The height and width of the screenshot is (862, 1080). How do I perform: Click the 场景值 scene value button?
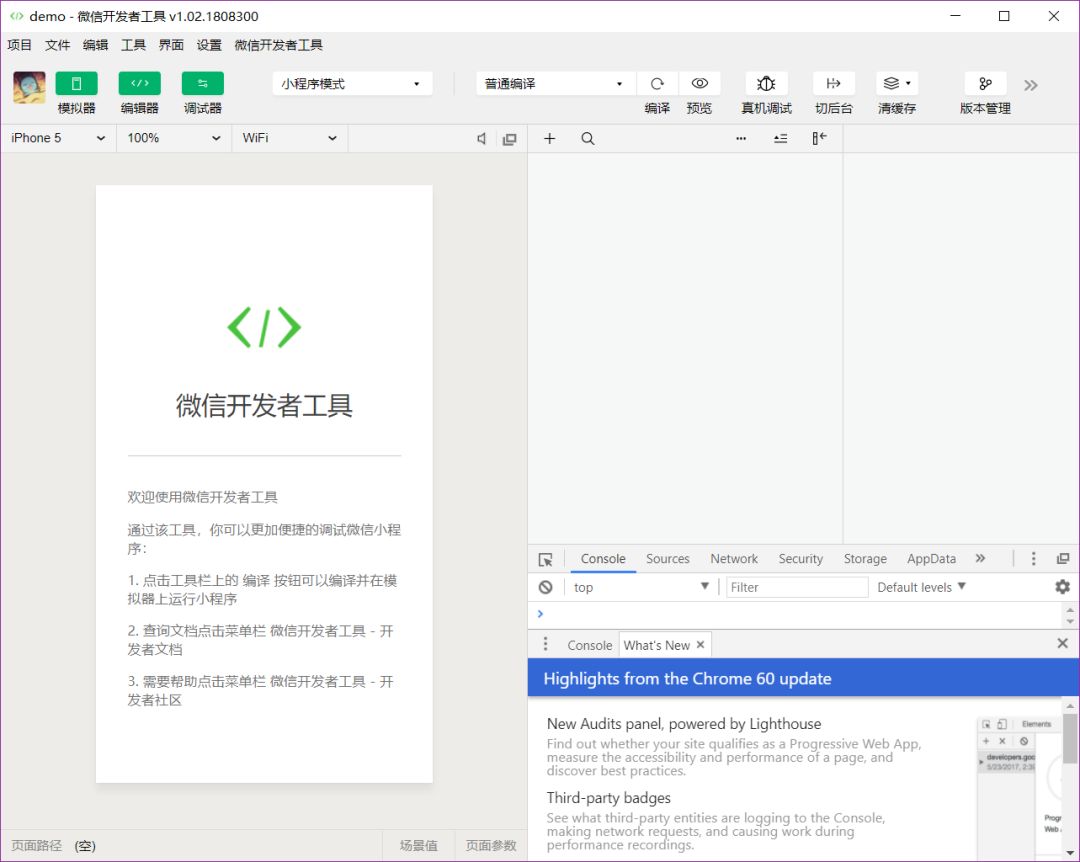(419, 845)
